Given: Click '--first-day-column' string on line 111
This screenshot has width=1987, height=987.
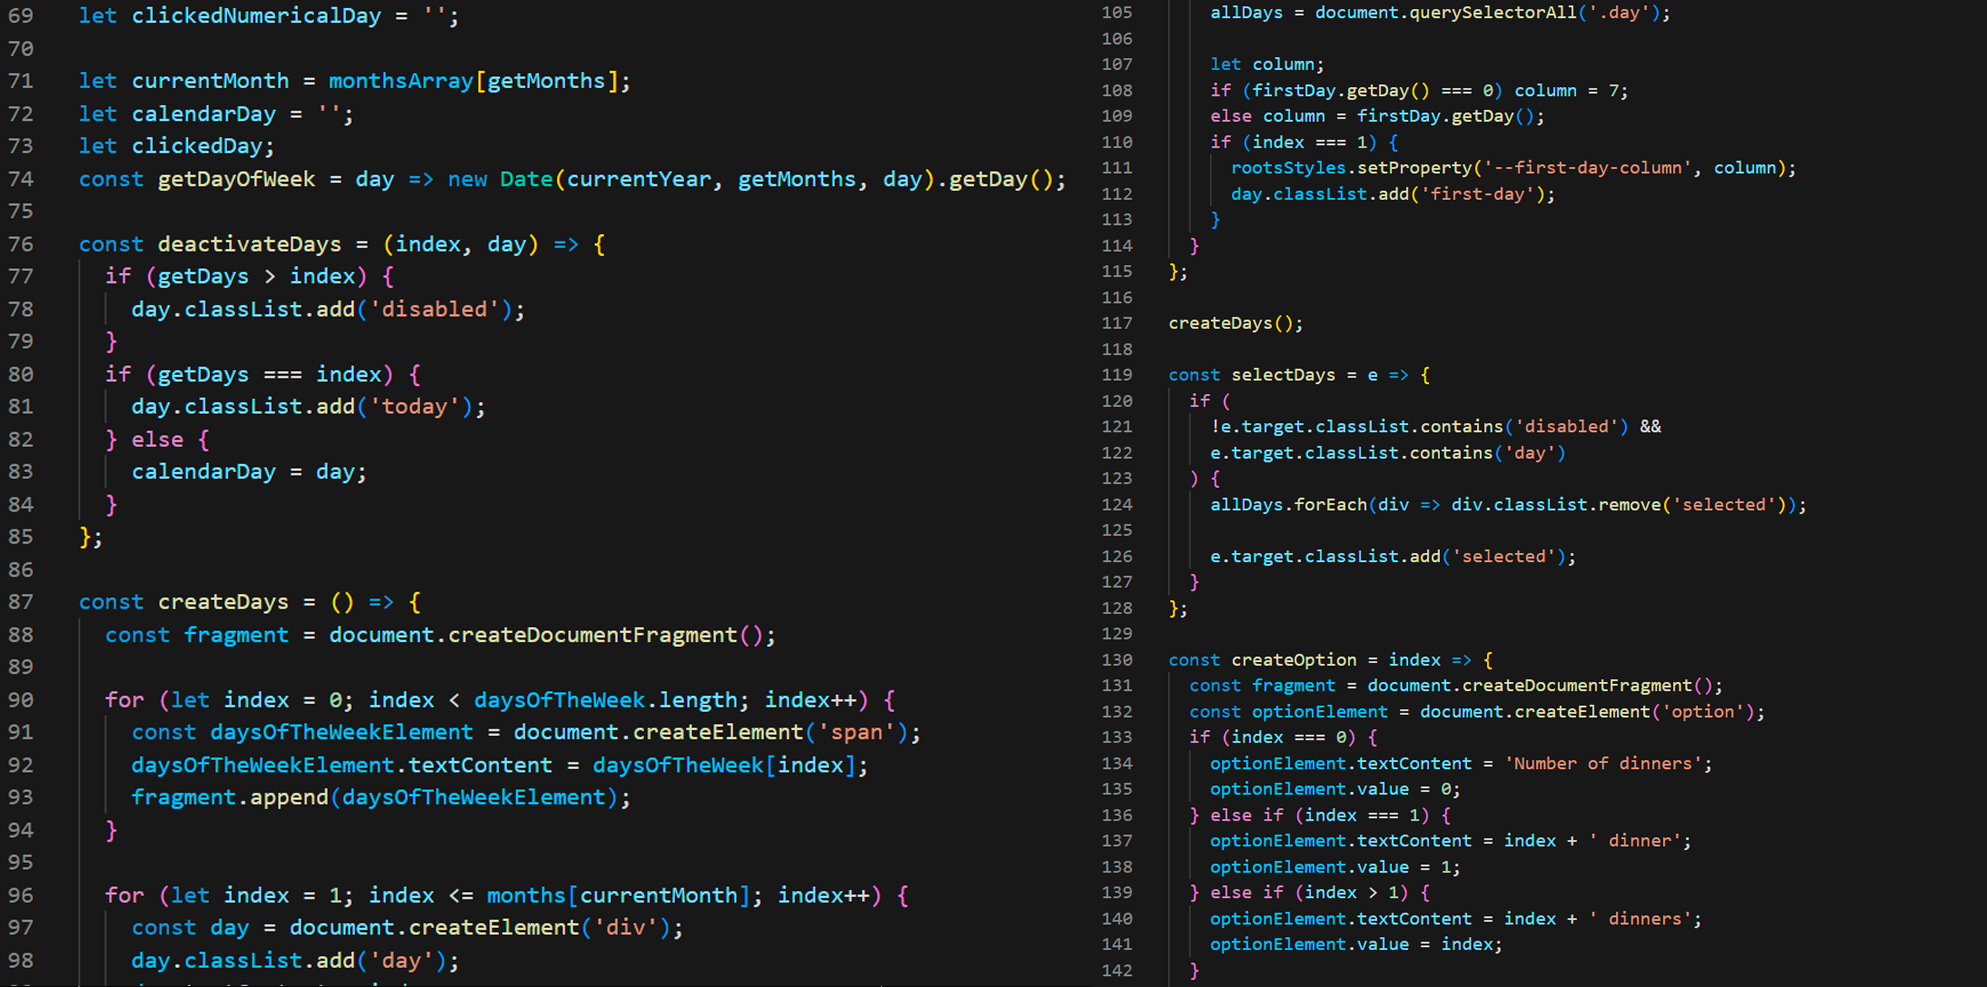Looking at the screenshot, I should pyautogui.click(x=1587, y=168).
